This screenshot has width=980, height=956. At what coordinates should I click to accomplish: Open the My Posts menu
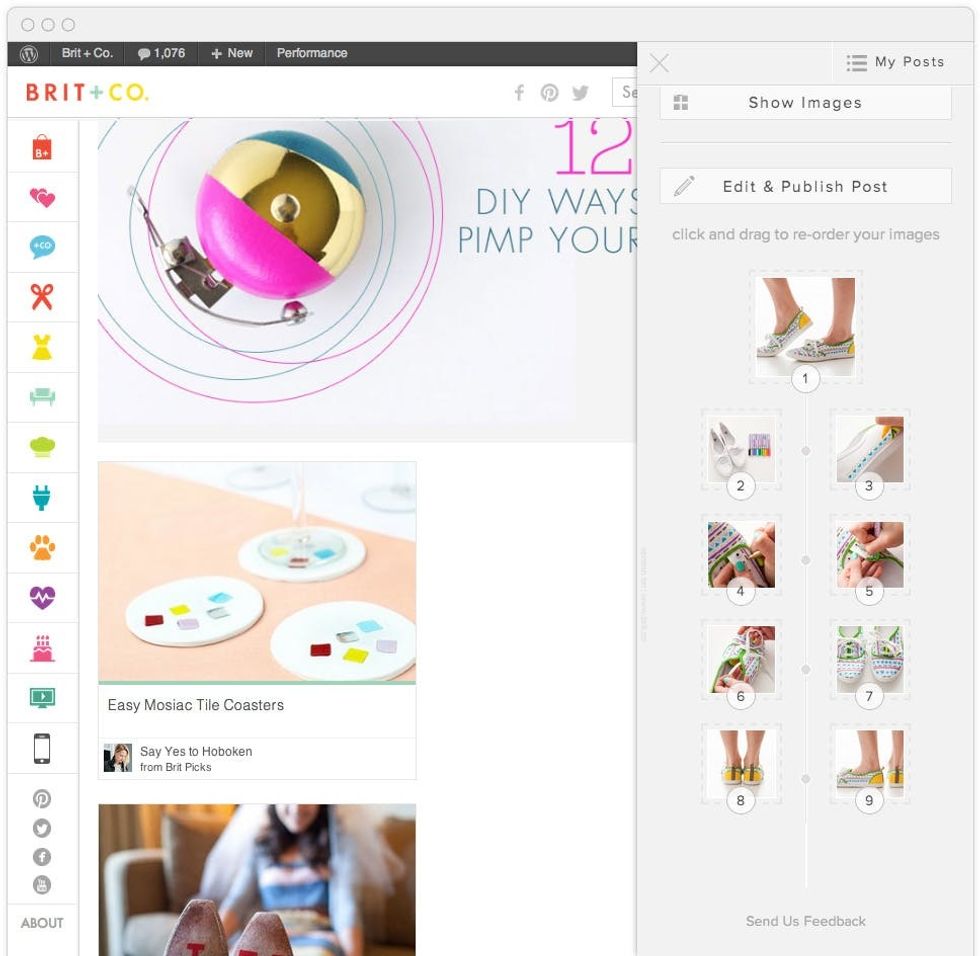895,62
